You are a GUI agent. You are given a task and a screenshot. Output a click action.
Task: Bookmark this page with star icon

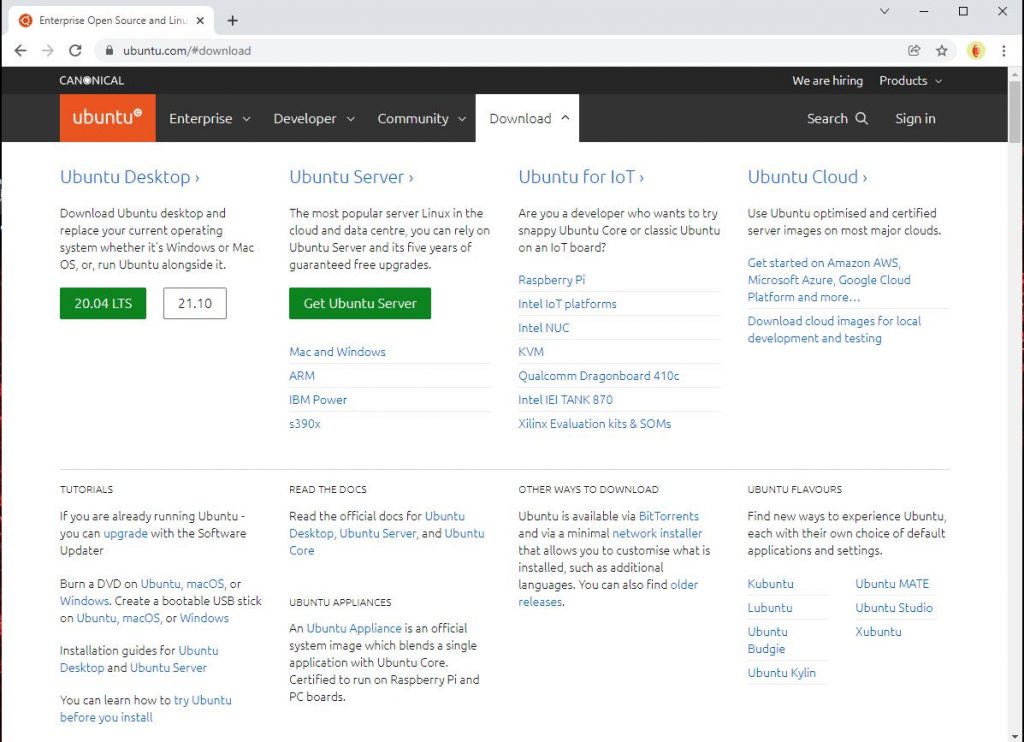[x=941, y=50]
